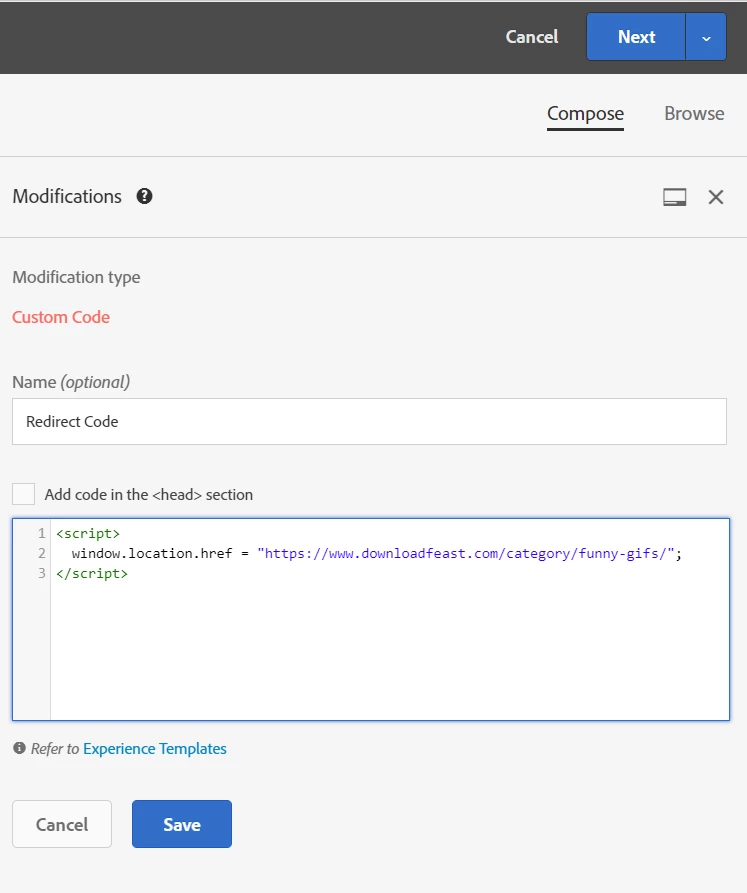This screenshot has height=893, width=747.
Task: Toggle the panel dock position icon
Action: coord(675,197)
